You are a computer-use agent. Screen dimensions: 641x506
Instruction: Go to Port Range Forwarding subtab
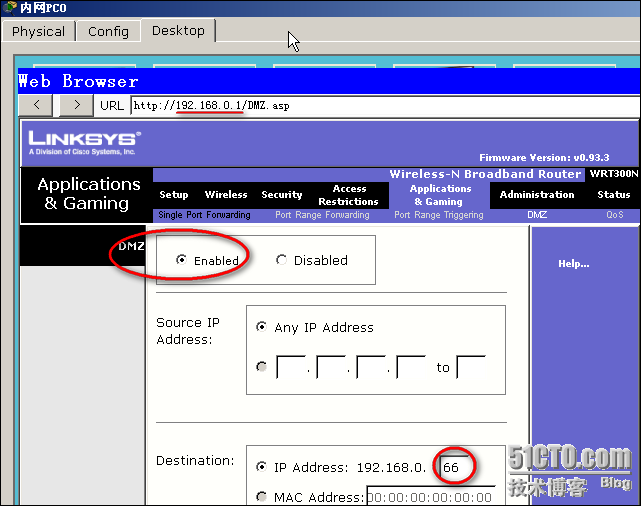(322, 215)
